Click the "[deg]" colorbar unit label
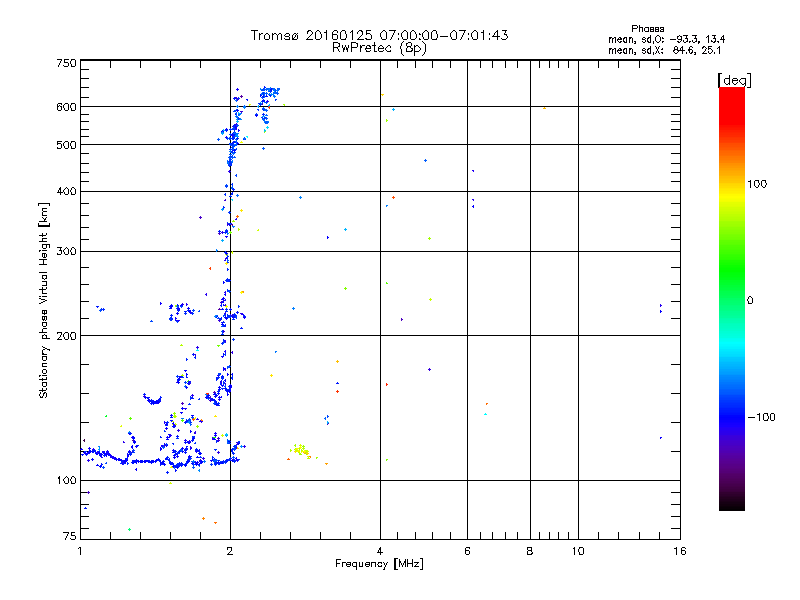Viewport: 800px width, 600px height. click(x=734, y=80)
